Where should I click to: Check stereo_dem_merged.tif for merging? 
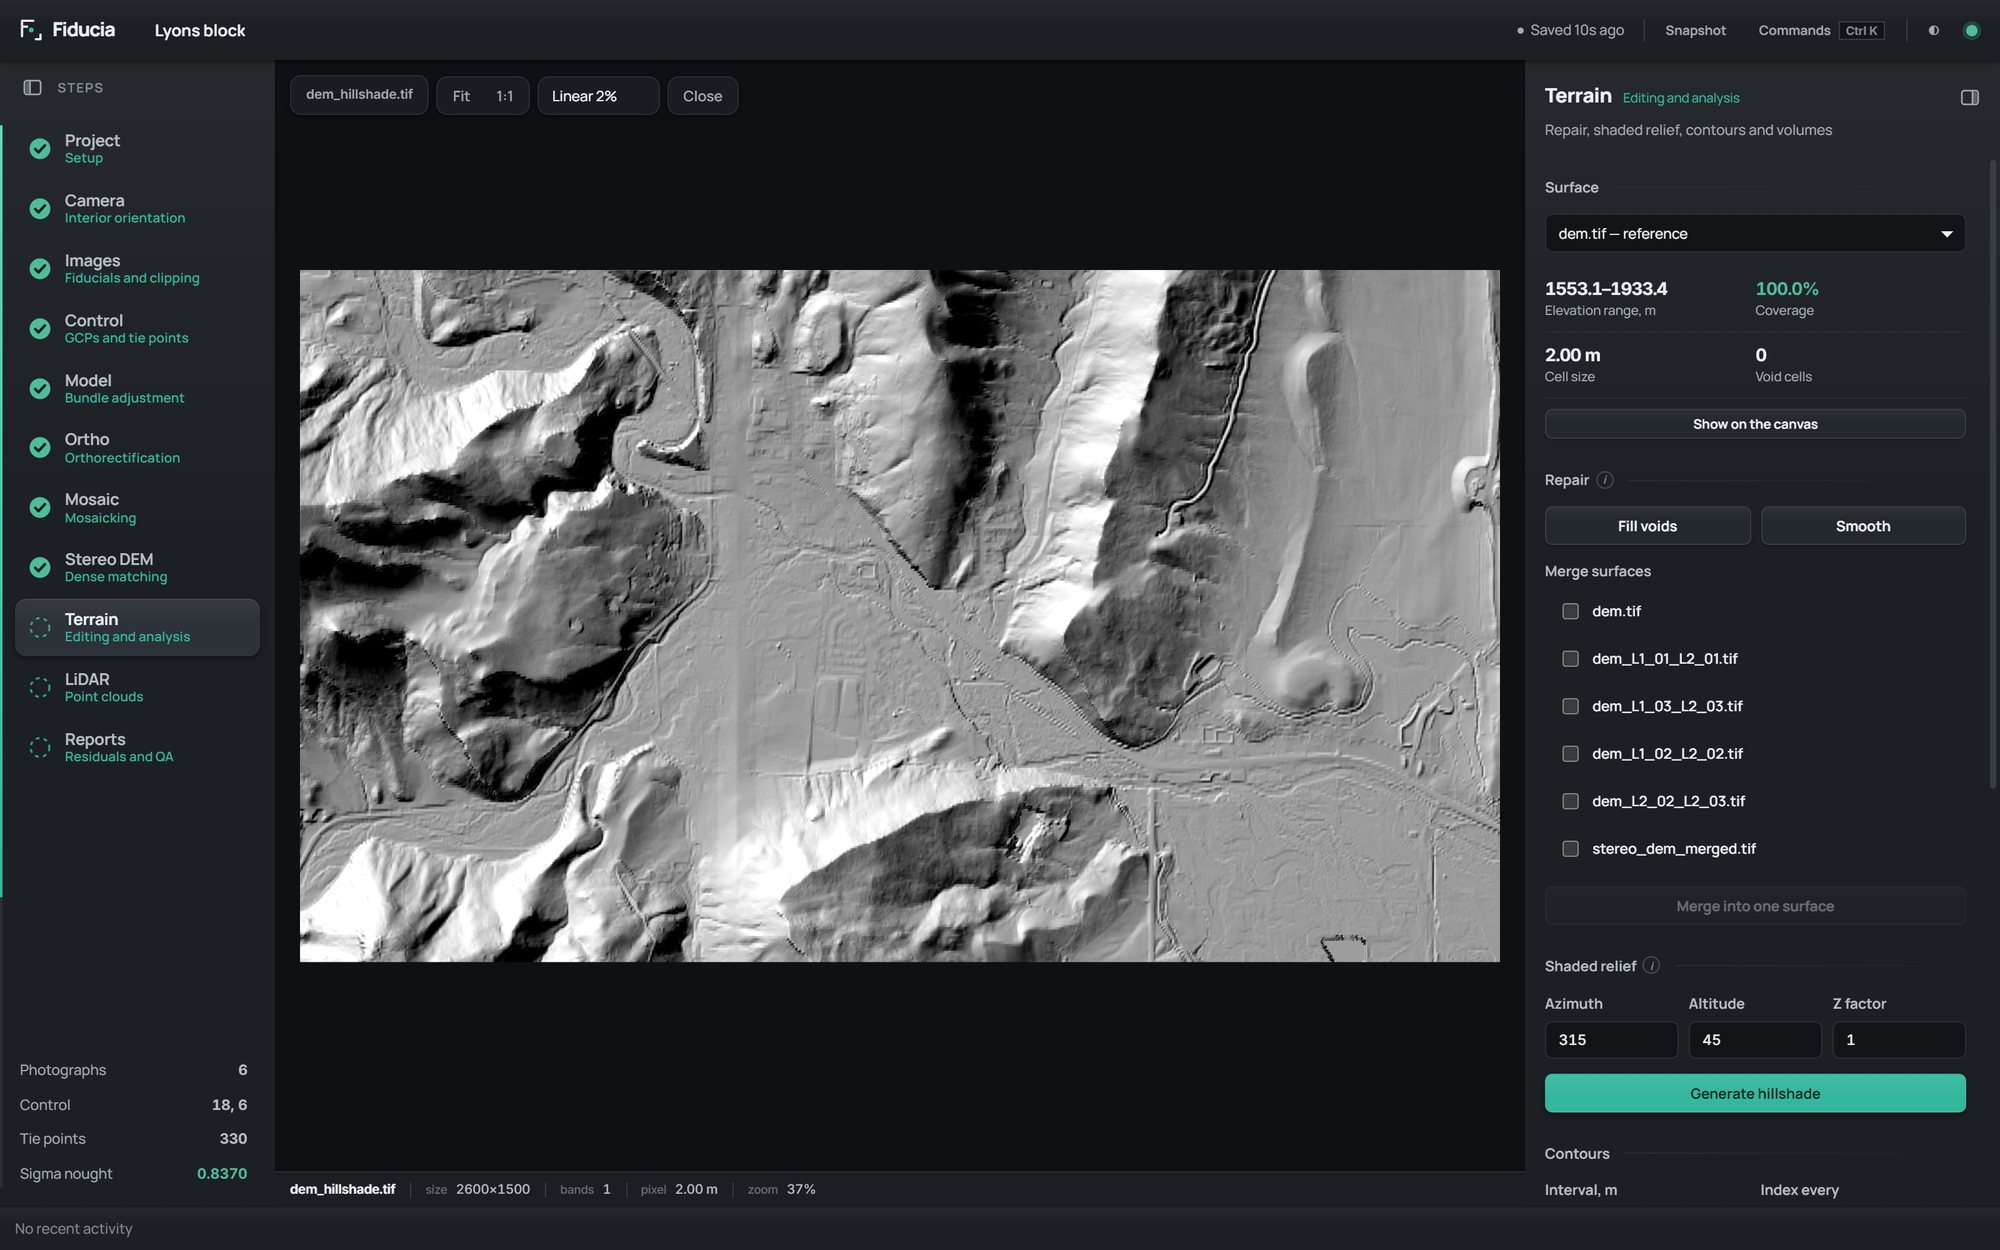(x=1570, y=848)
